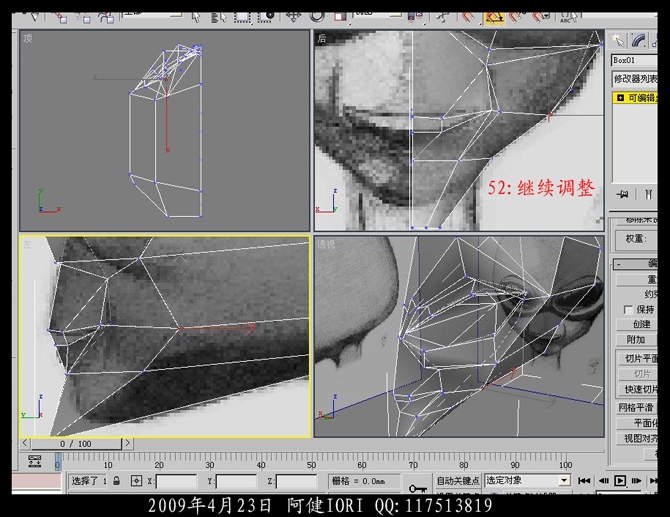Toggle Show End Result icon
670x517 pixels.
click(648, 194)
